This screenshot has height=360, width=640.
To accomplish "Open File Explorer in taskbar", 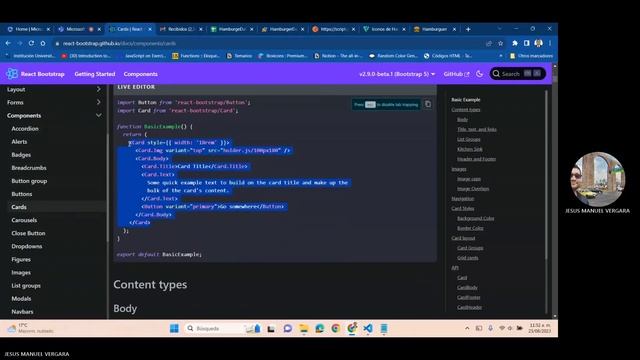I will point(303,328).
